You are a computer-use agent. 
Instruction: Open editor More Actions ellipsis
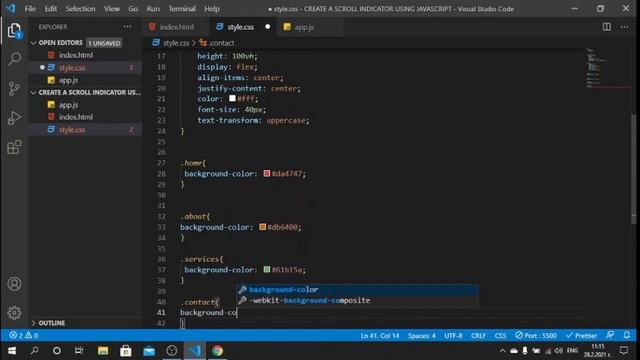624,27
